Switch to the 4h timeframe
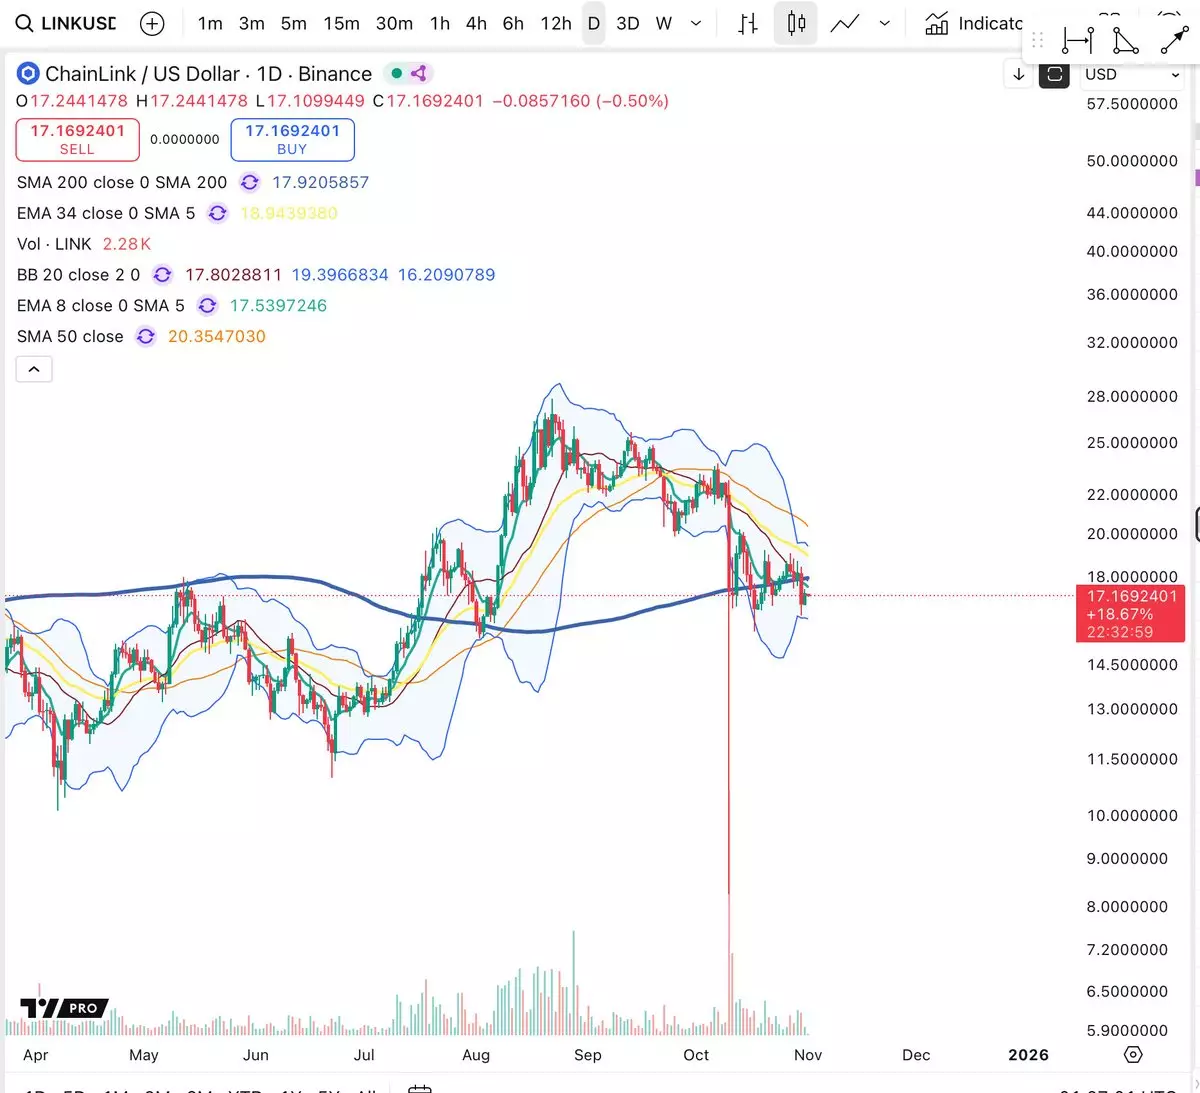 coord(476,24)
